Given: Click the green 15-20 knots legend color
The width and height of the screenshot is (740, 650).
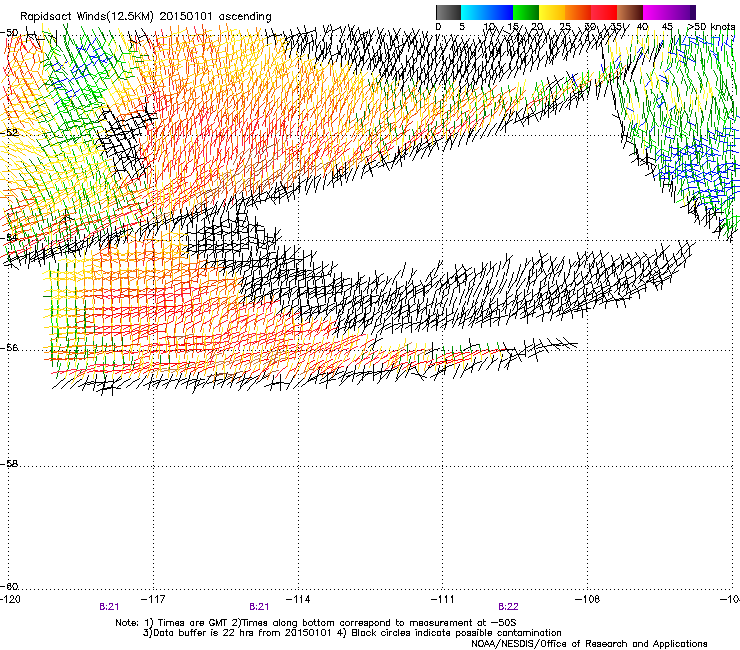Looking at the screenshot, I should click(526, 12).
